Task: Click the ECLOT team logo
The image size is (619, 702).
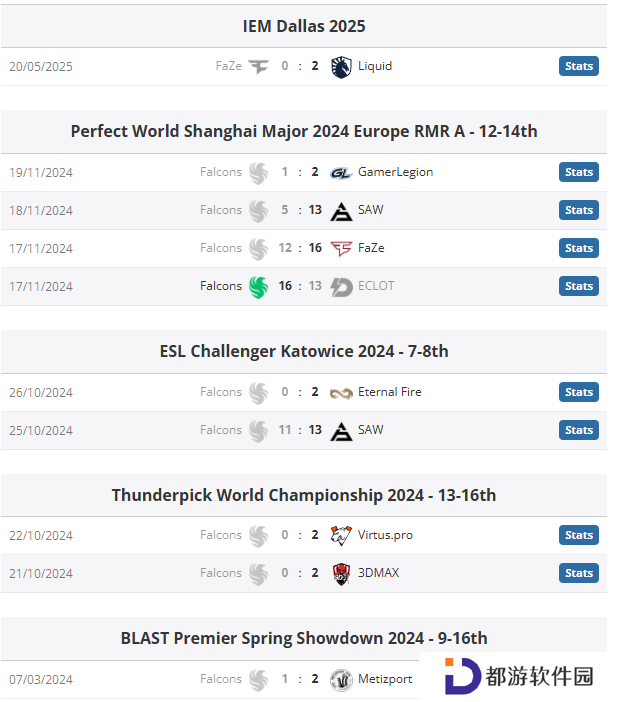Action: click(341, 287)
